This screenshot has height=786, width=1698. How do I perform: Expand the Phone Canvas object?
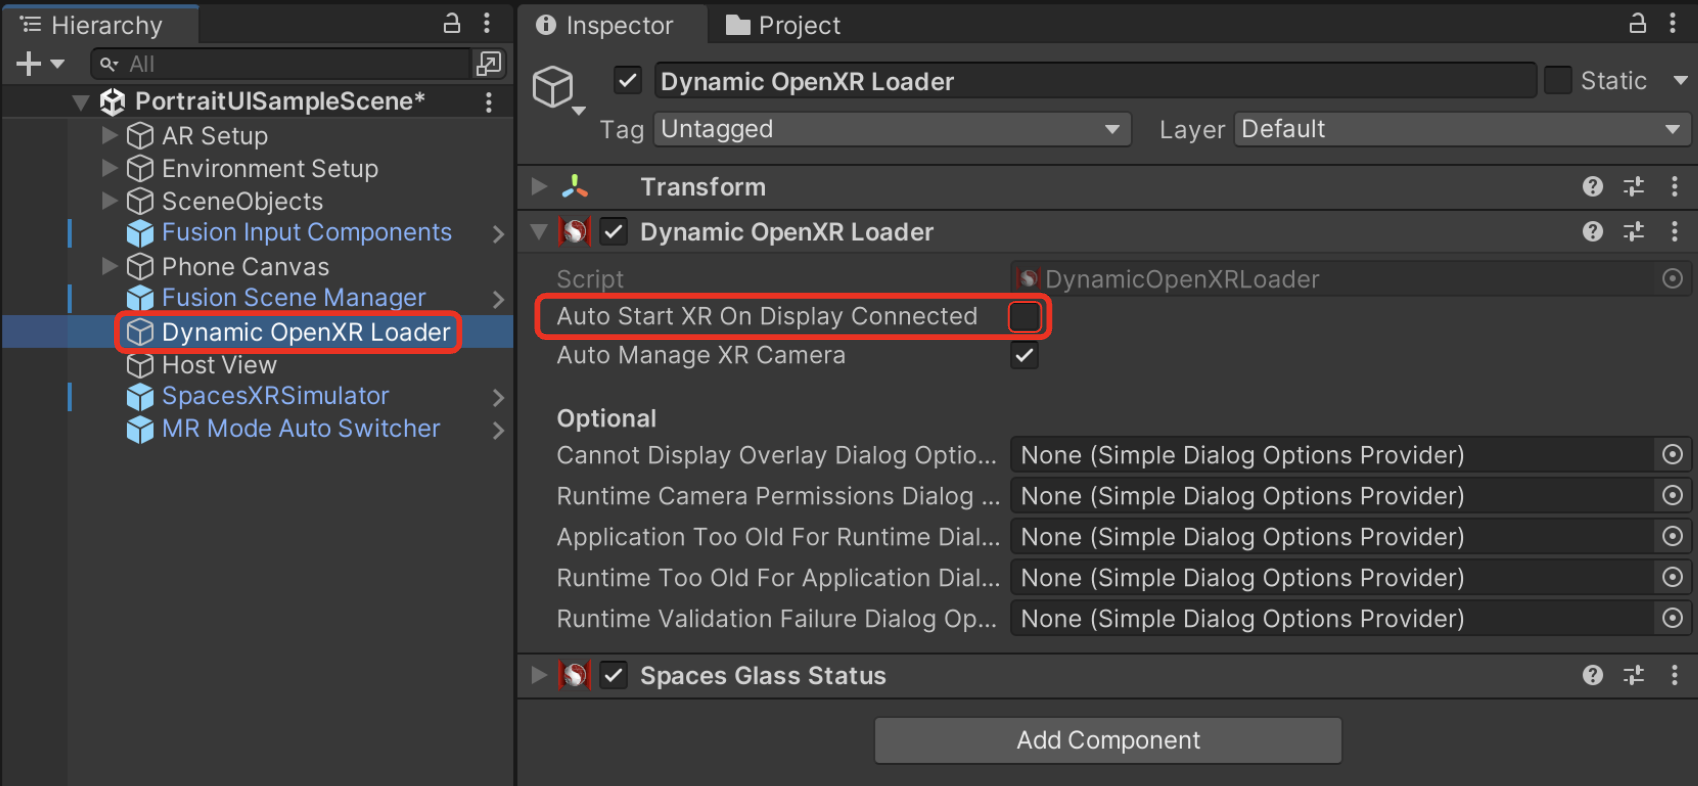(110, 266)
